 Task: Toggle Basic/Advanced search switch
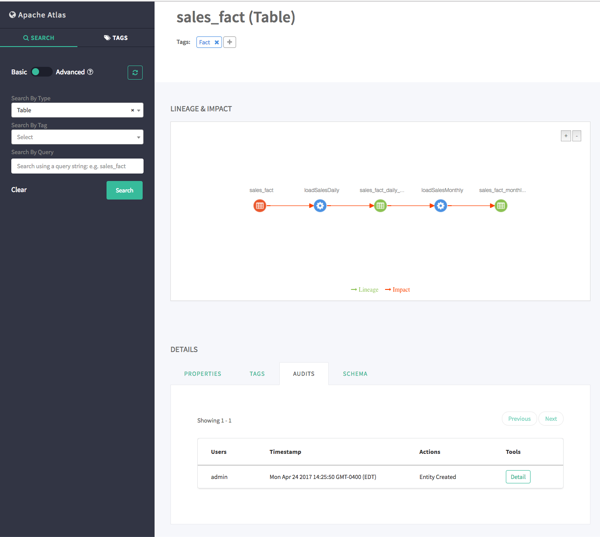tap(42, 72)
